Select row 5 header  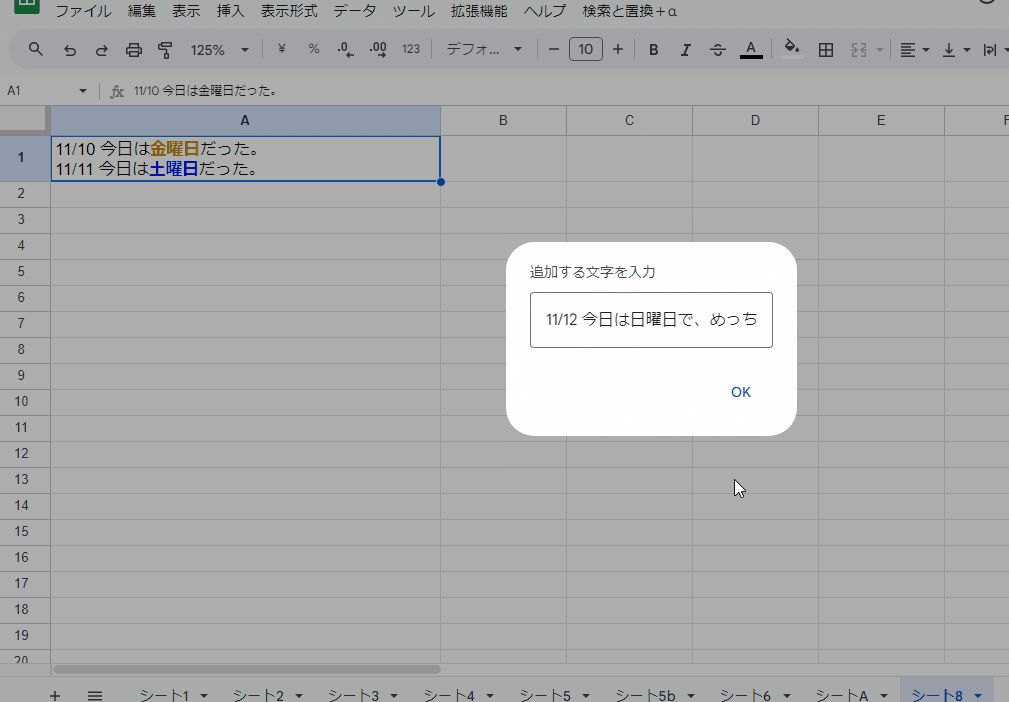pyautogui.click(x=21, y=272)
